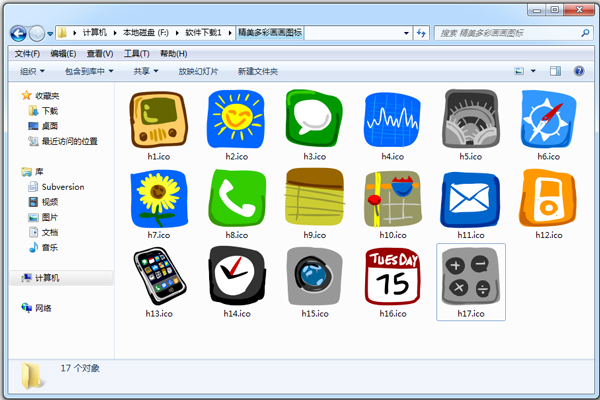
Task: Open the 共享 dropdown in toolbar
Action: coord(146,71)
